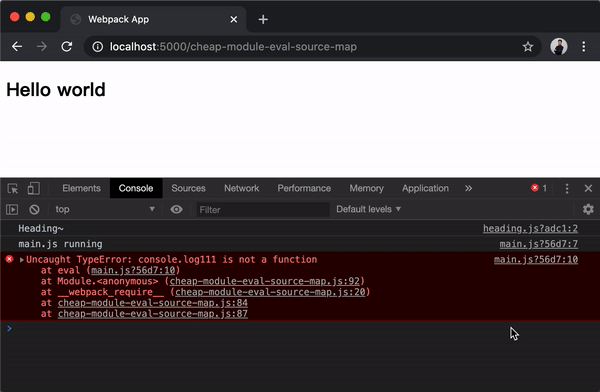Click the Heading~ log message

pyautogui.click(x=41, y=229)
